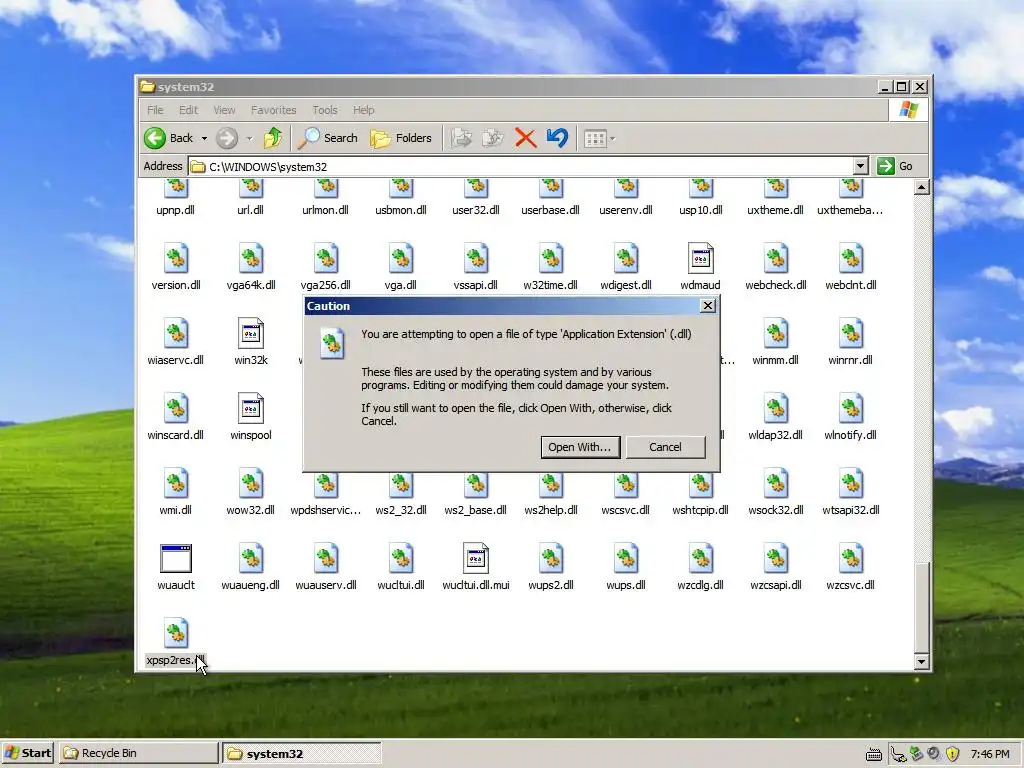Click the red Delete X icon

tap(525, 138)
